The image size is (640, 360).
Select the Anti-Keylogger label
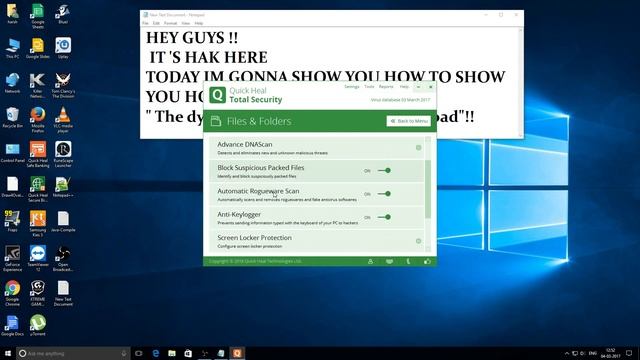(x=239, y=214)
